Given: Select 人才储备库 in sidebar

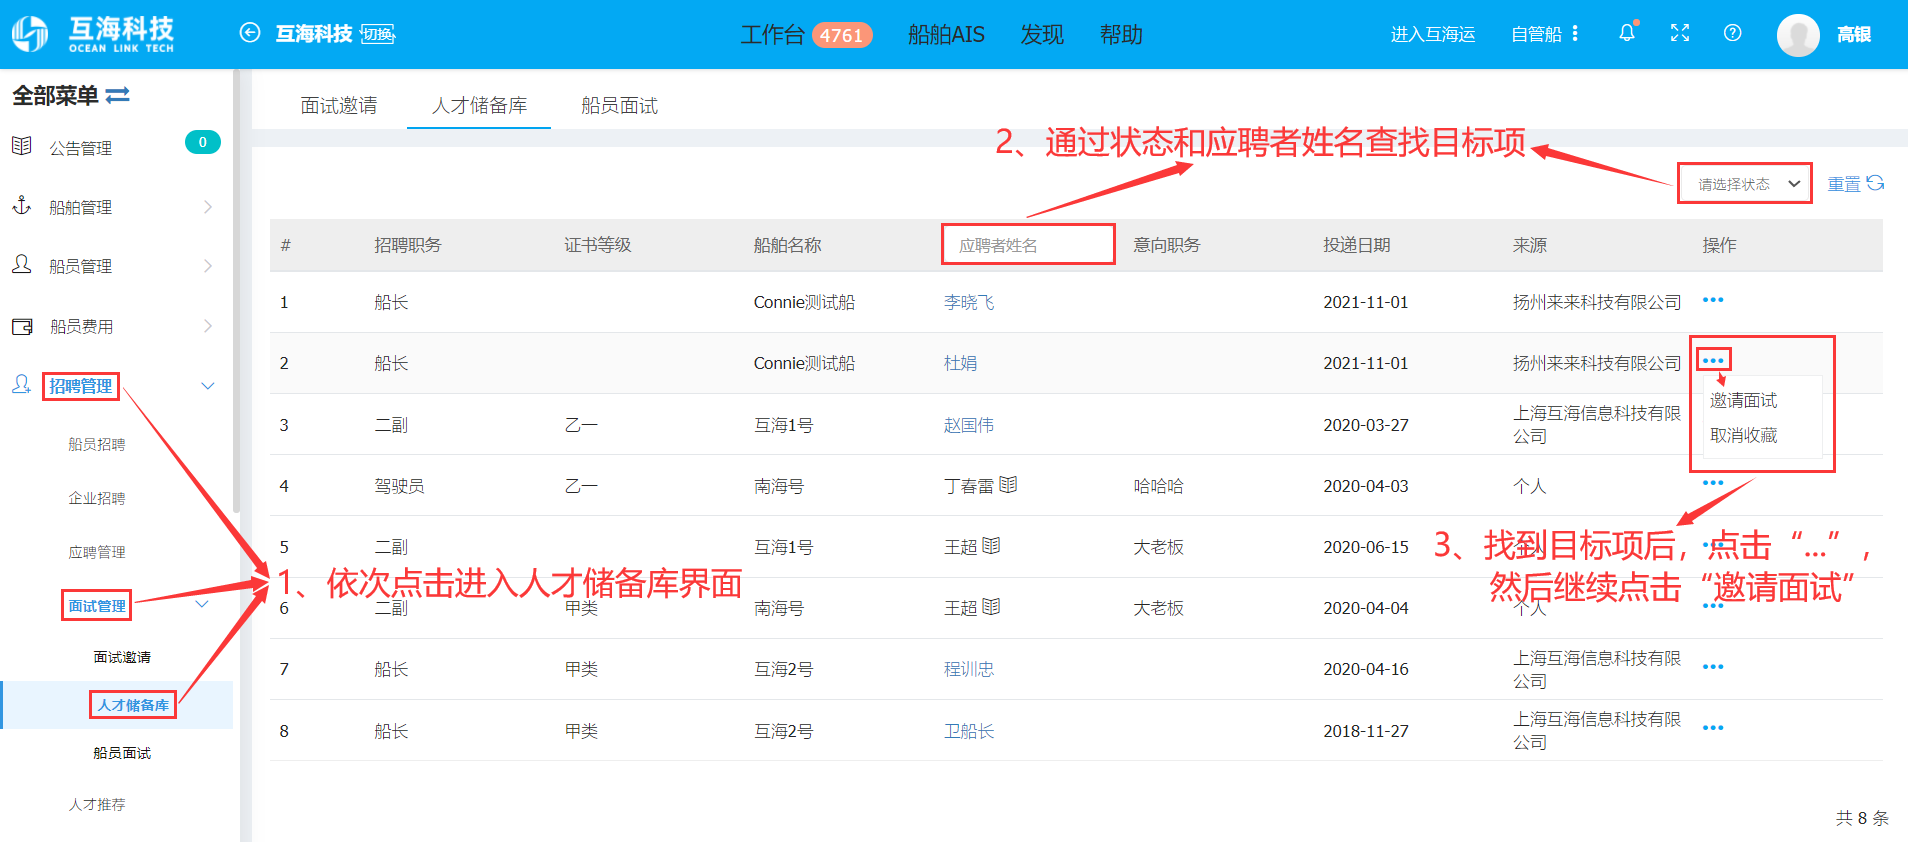Looking at the screenshot, I should pyautogui.click(x=133, y=705).
